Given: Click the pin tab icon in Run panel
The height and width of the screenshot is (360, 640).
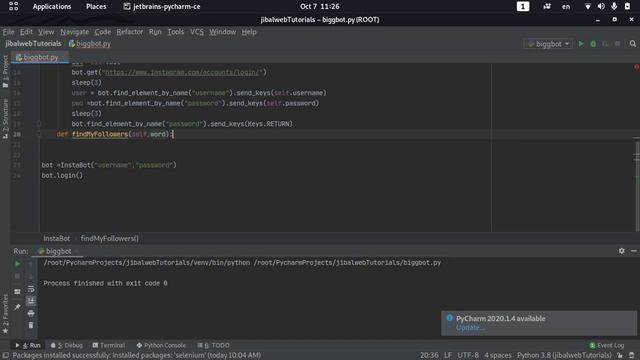Looking at the screenshot, I should point(18,307).
